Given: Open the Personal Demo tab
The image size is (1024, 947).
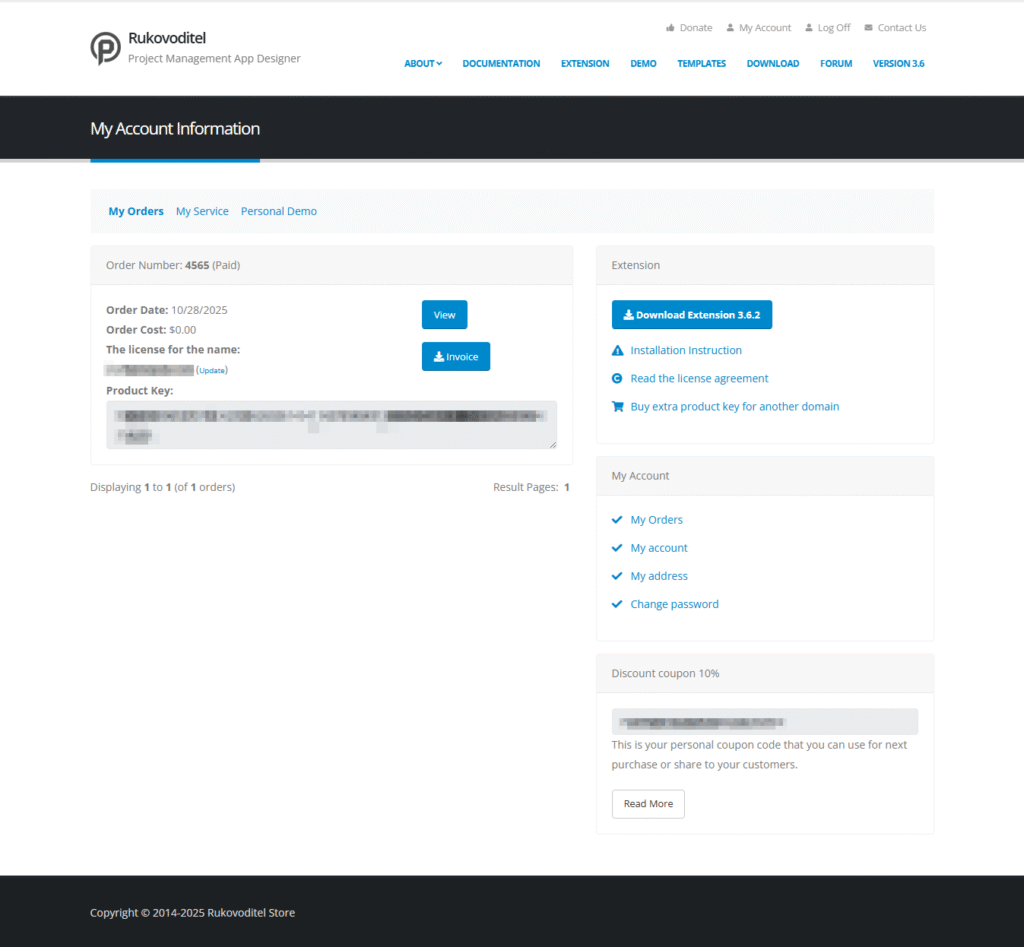Looking at the screenshot, I should click(279, 212).
